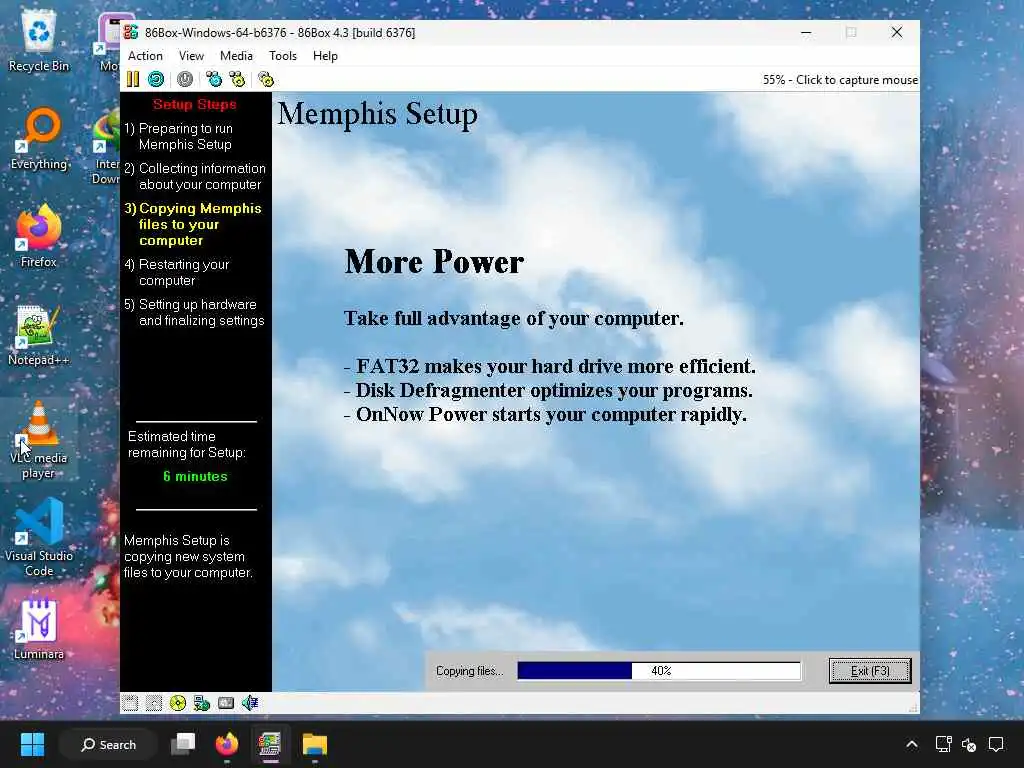Click the first floppy drive status icon
Screen dimensions: 1024x768
pos(130,703)
